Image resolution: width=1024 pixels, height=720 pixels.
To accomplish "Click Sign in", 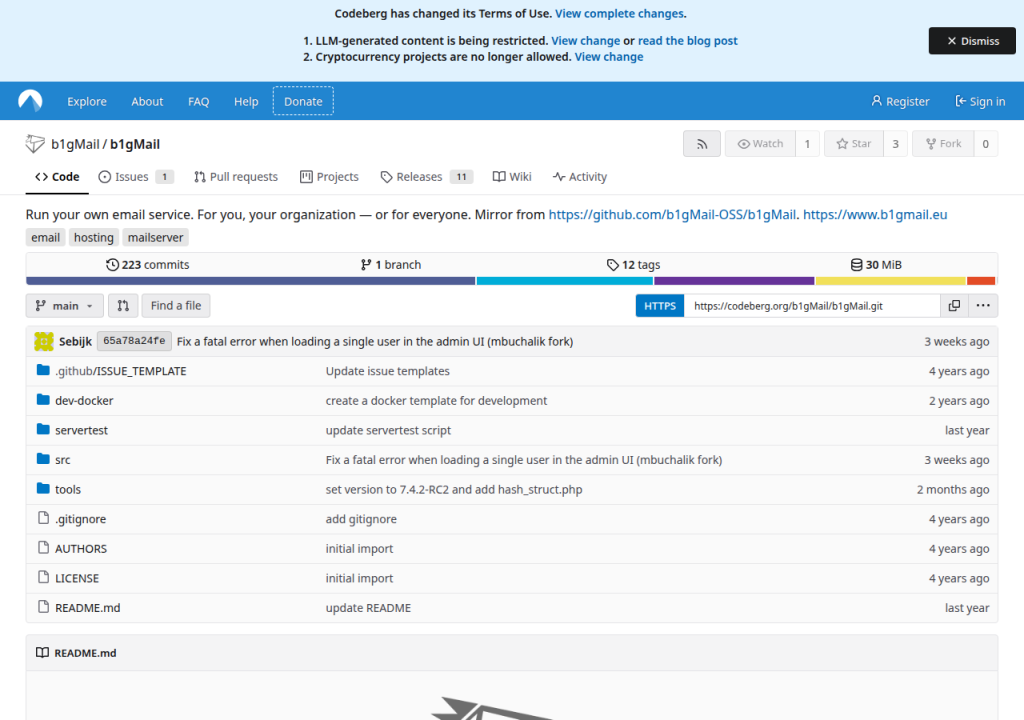I will point(980,101).
